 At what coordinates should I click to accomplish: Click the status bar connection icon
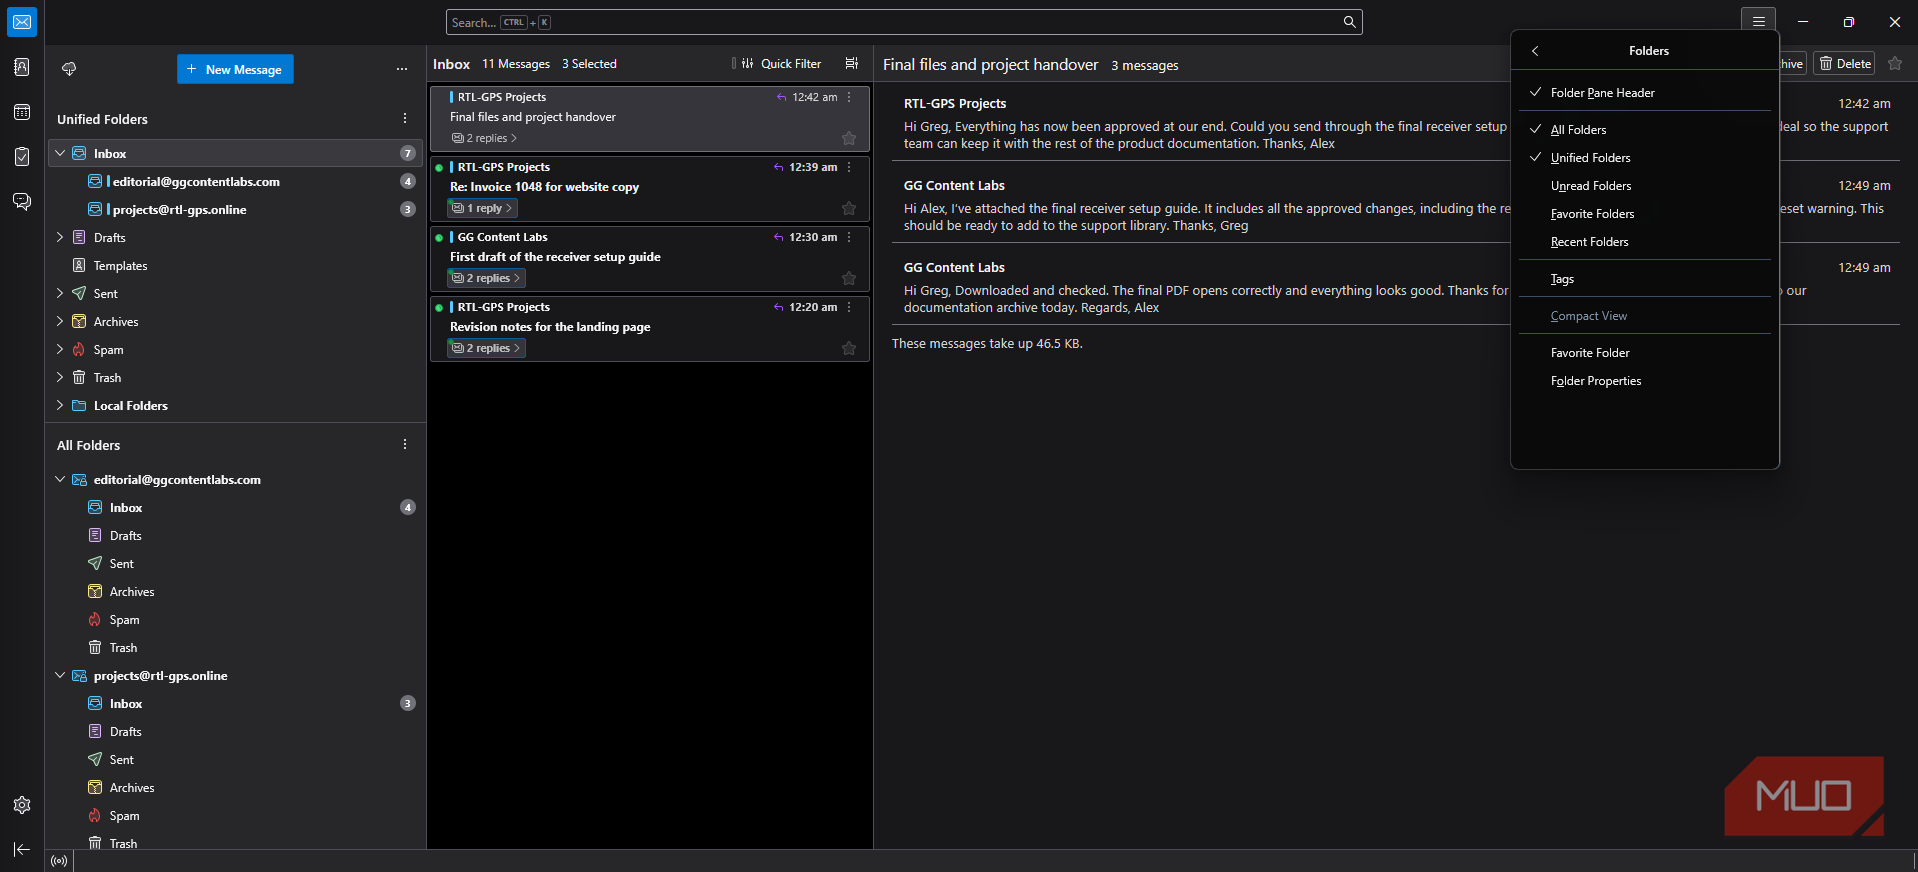[x=59, y=861]
